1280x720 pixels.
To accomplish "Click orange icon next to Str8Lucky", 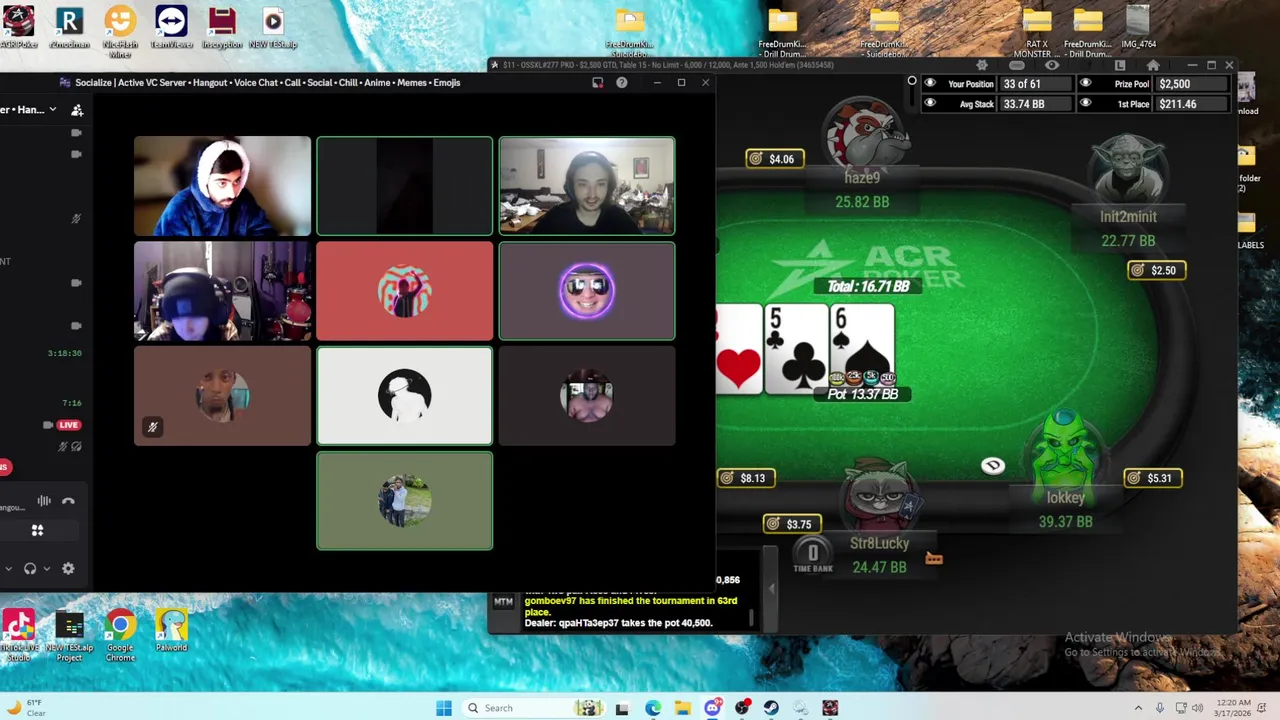I will [x=933, y=559].
